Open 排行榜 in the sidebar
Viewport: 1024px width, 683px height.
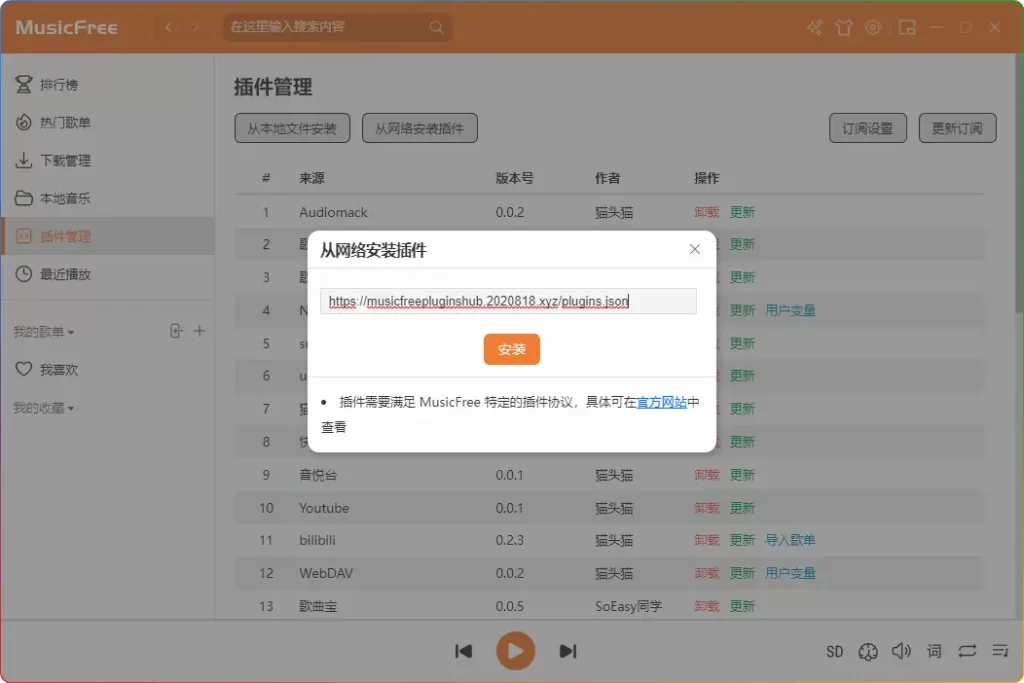[108, 85]
